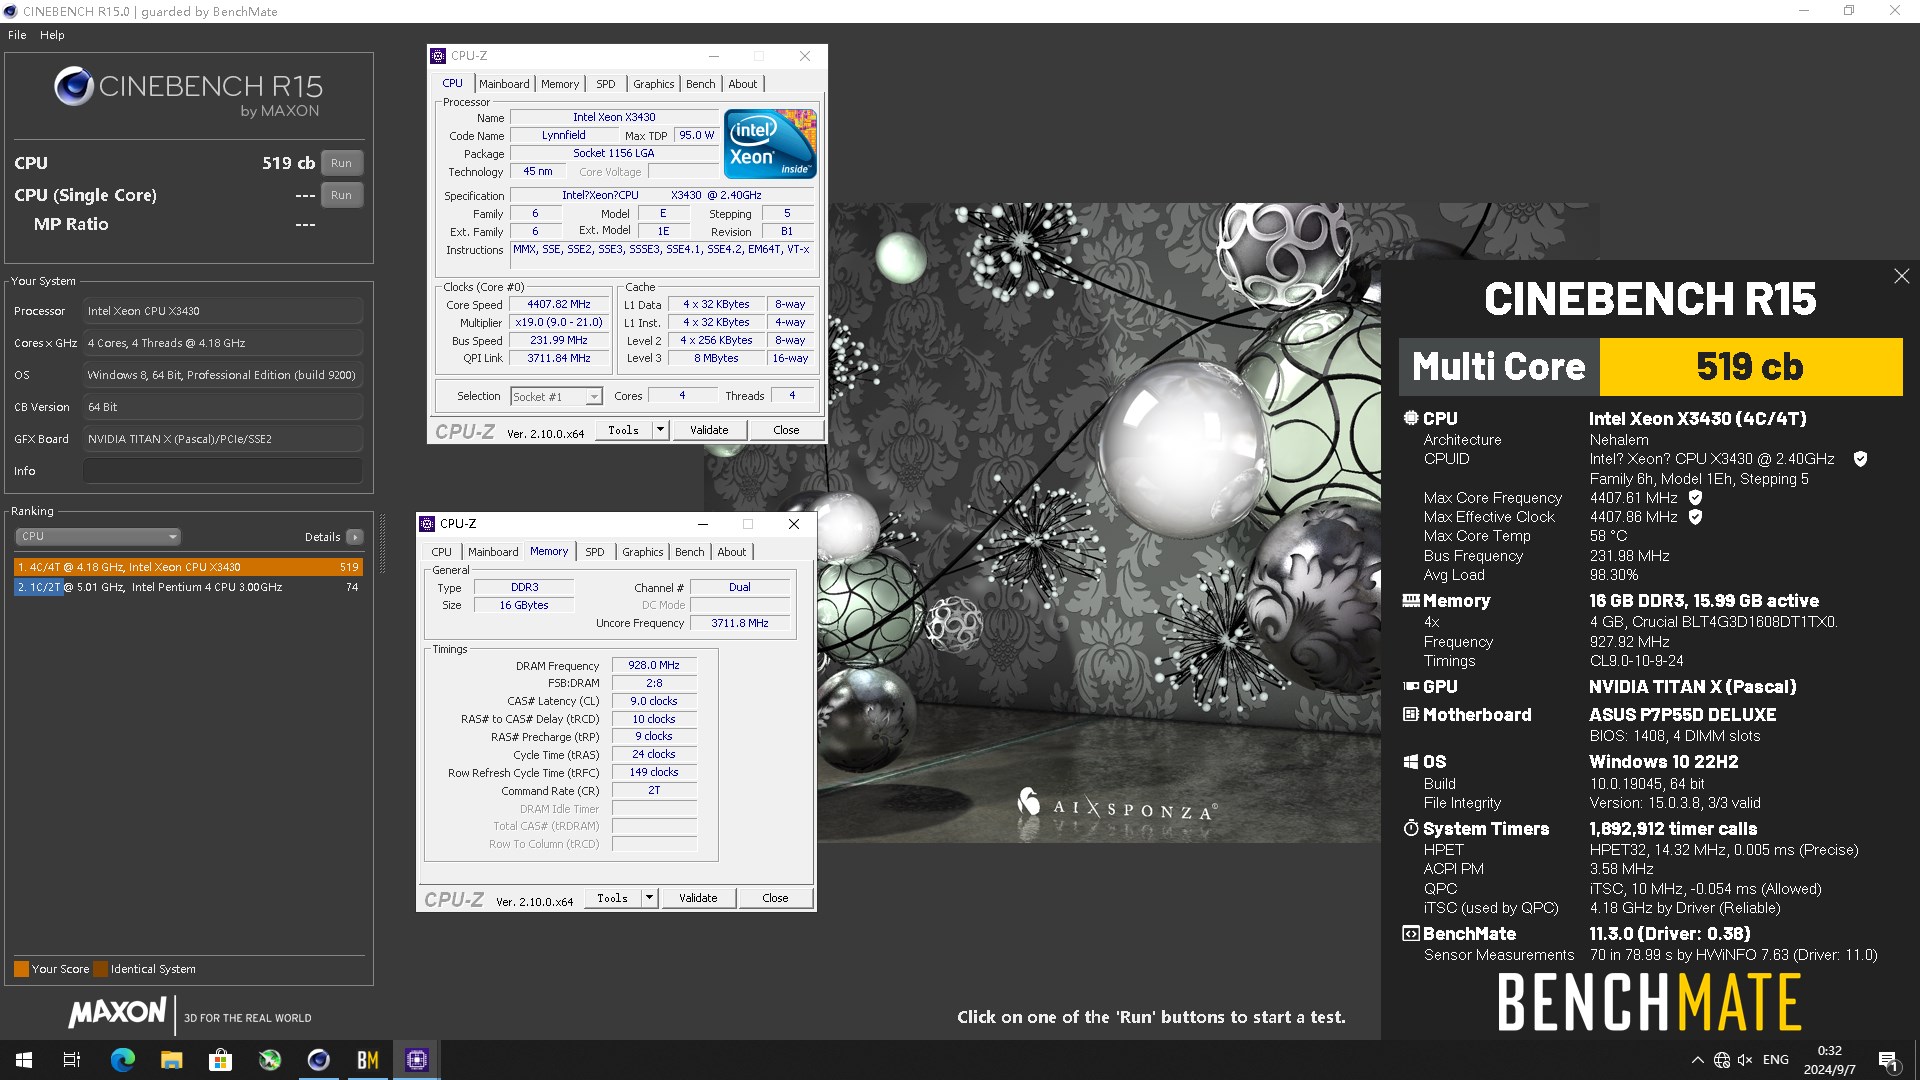Click the BenchMate section icon
The height and width of the screenshot is (1080, 1920).
[1411, 933]
